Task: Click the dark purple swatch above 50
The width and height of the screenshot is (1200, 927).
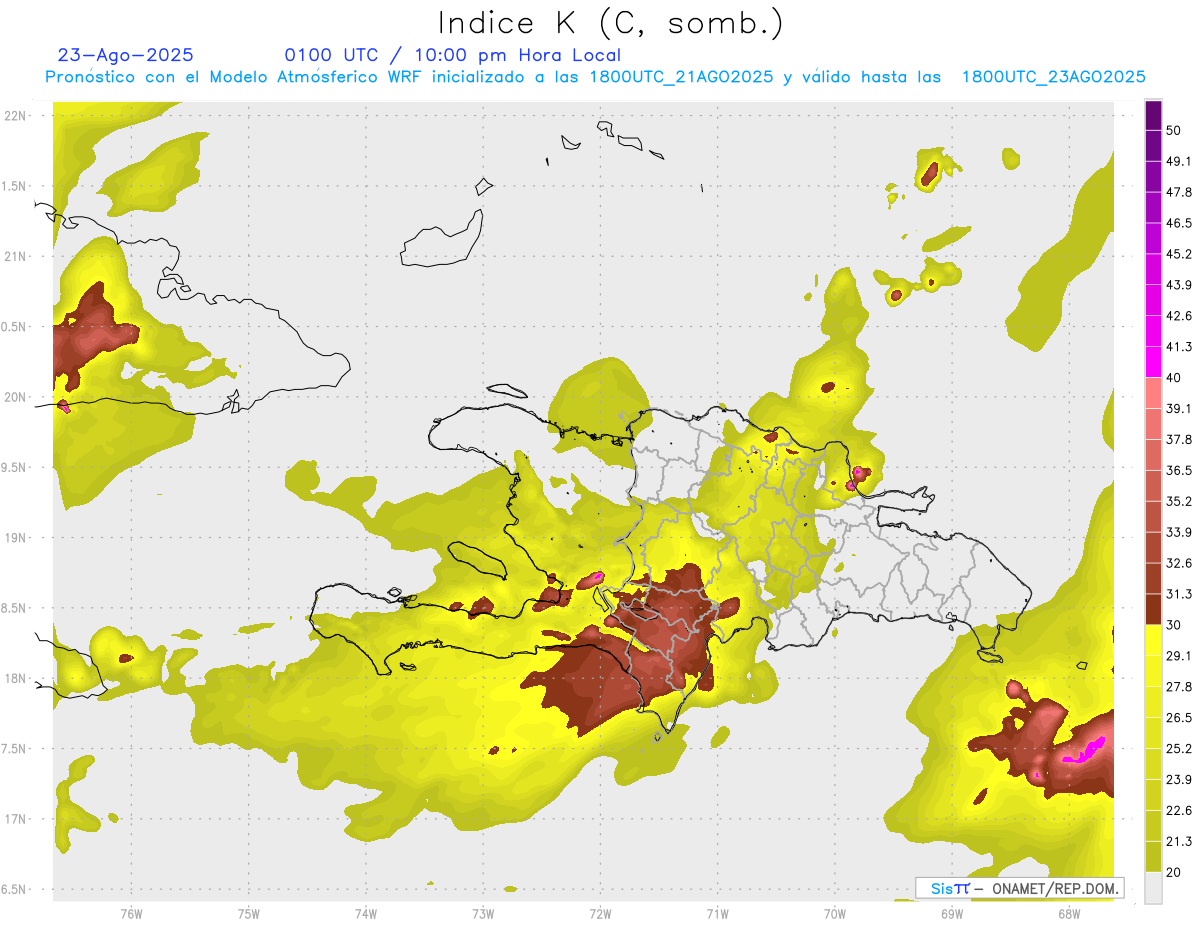Action: tap(1153, 116)
